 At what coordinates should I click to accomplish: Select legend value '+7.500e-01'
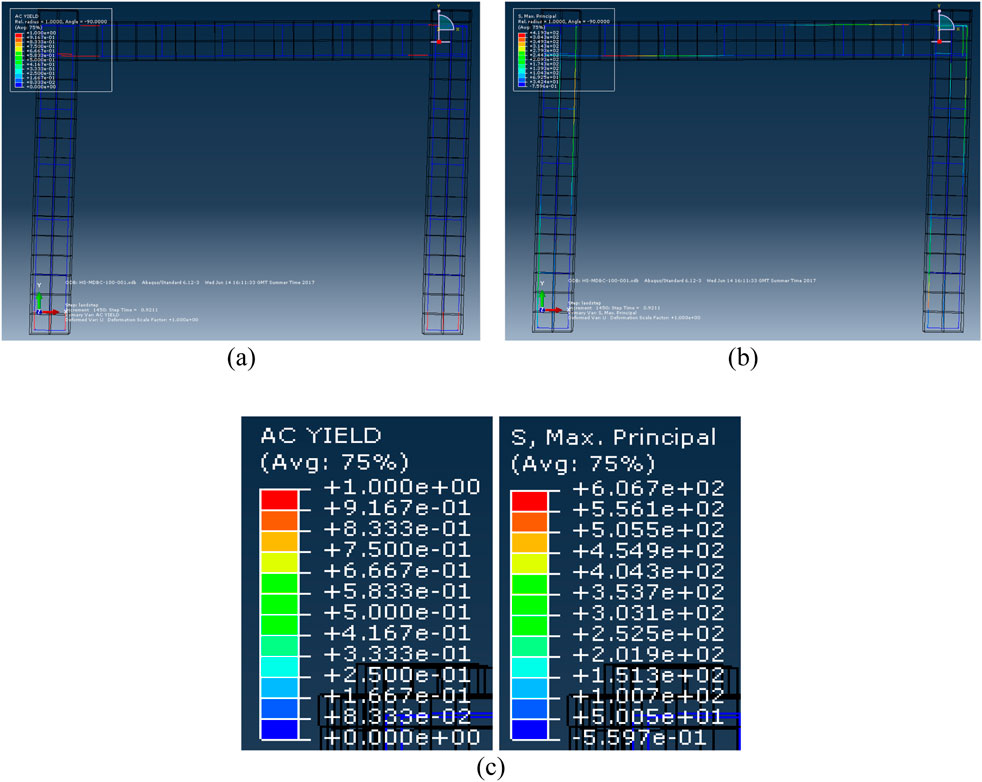click(396, 550)
